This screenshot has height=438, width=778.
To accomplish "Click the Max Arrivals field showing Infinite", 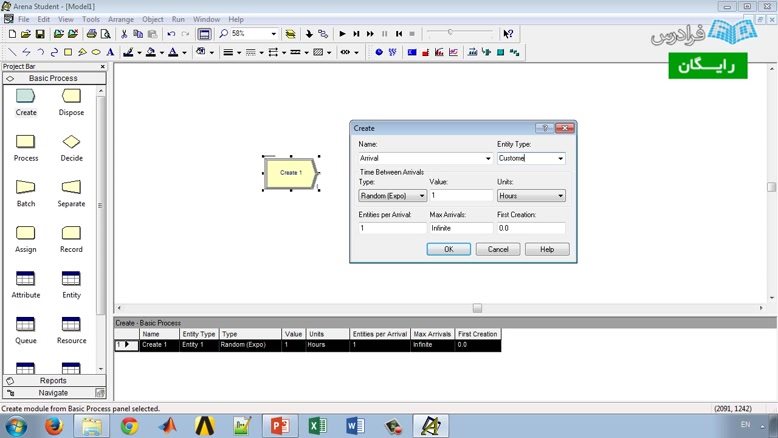I will 461,228.
